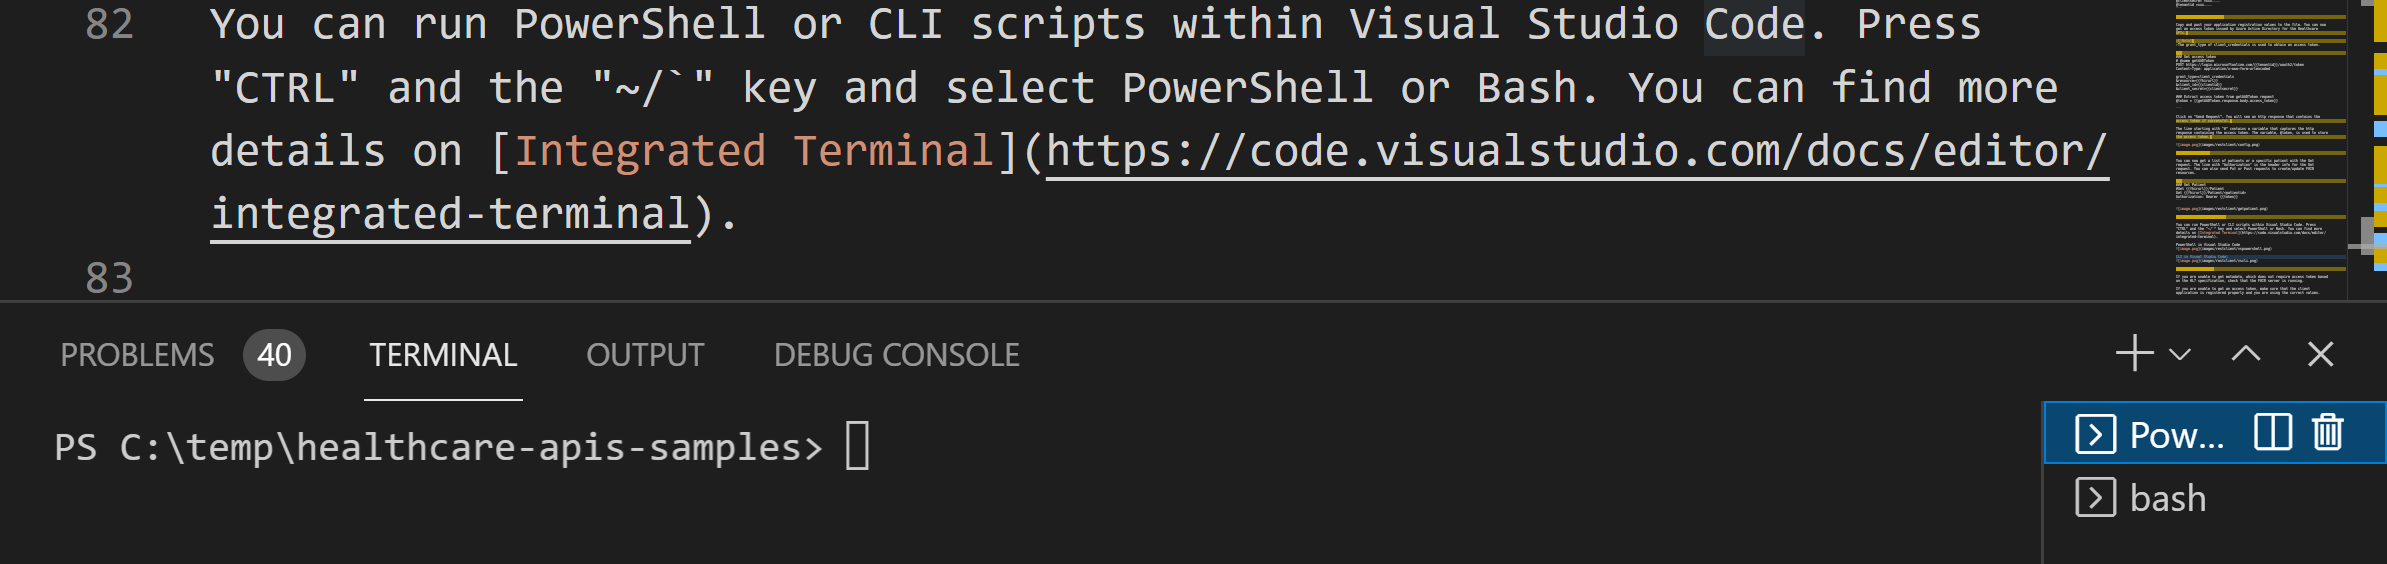
Task: Click the PowerShell terminal prompt icon
Action: 2095,433
